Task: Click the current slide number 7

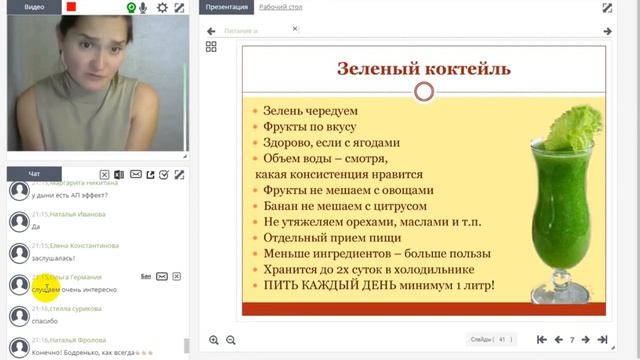Action: [572, 340]
